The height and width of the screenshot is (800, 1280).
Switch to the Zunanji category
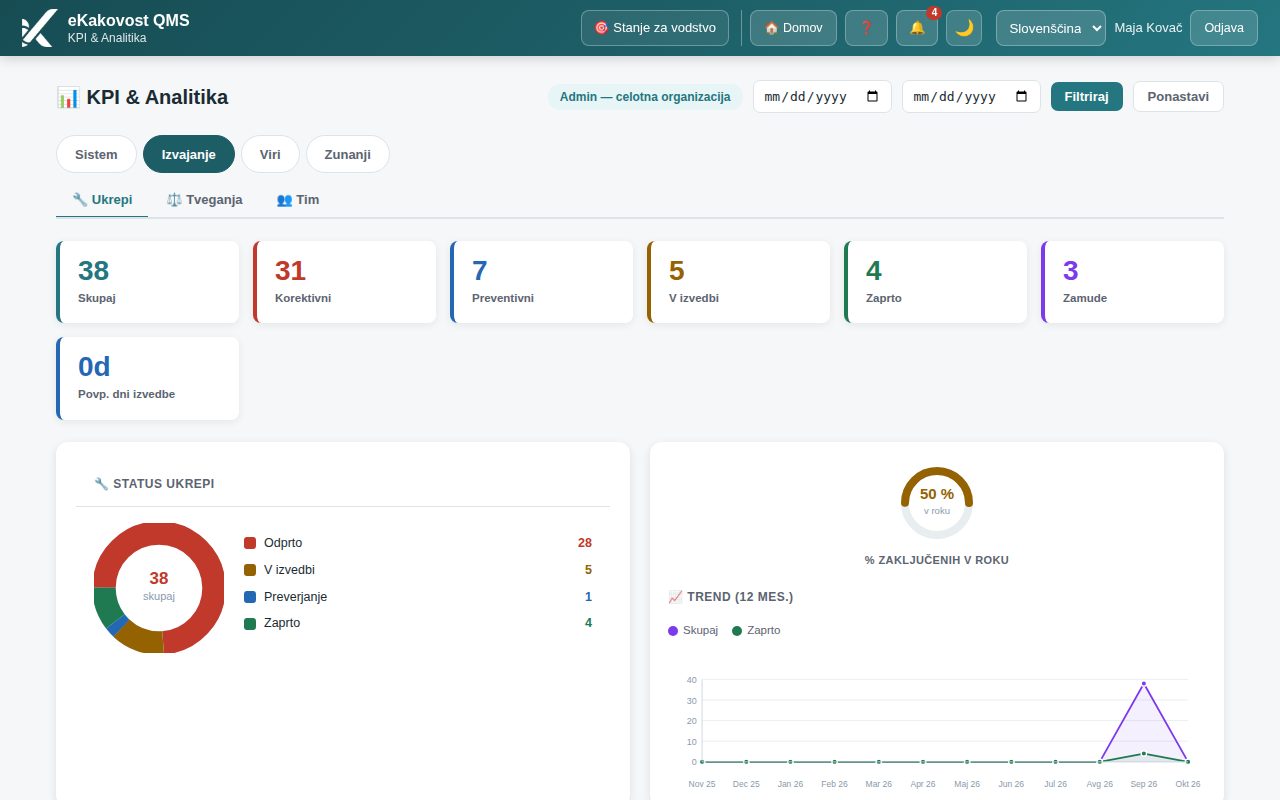point(348,154)
